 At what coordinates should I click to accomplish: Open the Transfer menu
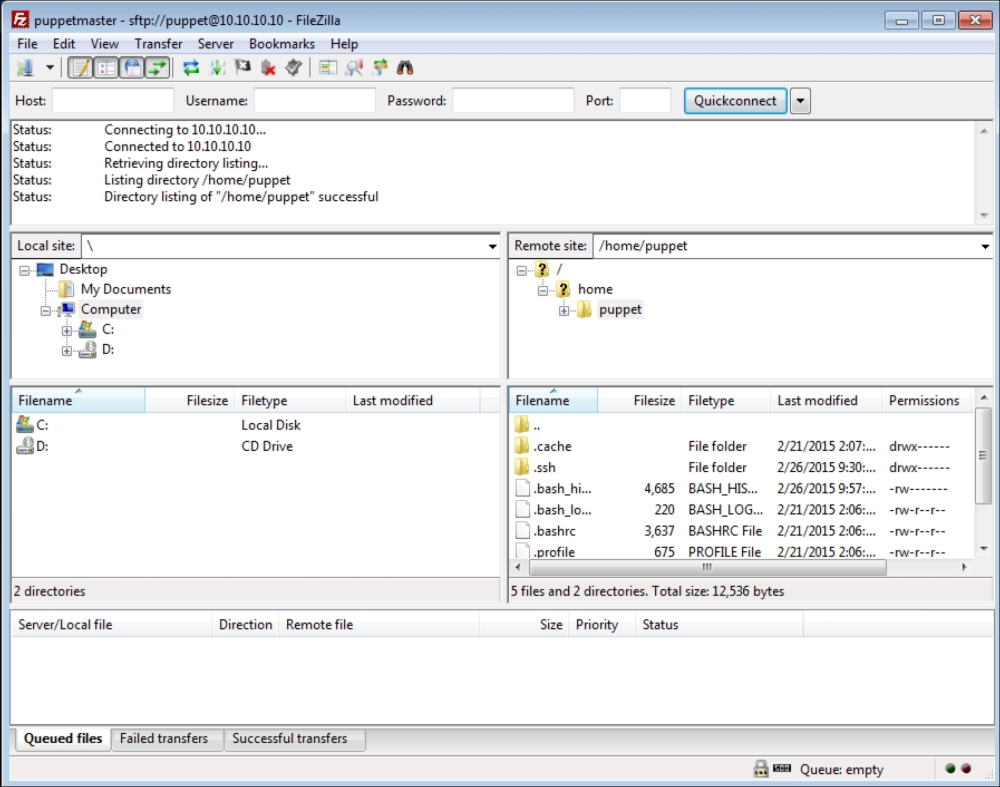point(158,44)
